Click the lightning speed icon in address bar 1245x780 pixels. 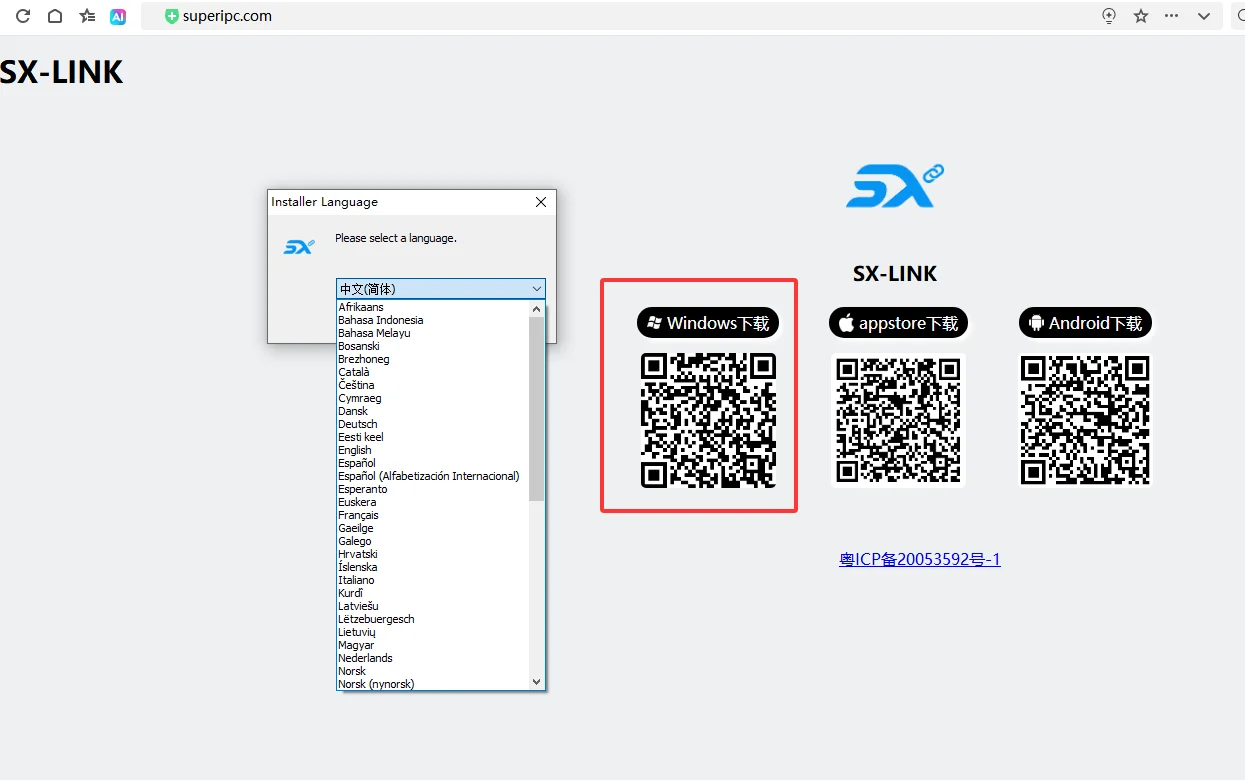pyautogui.click(x=1109, y=16)
